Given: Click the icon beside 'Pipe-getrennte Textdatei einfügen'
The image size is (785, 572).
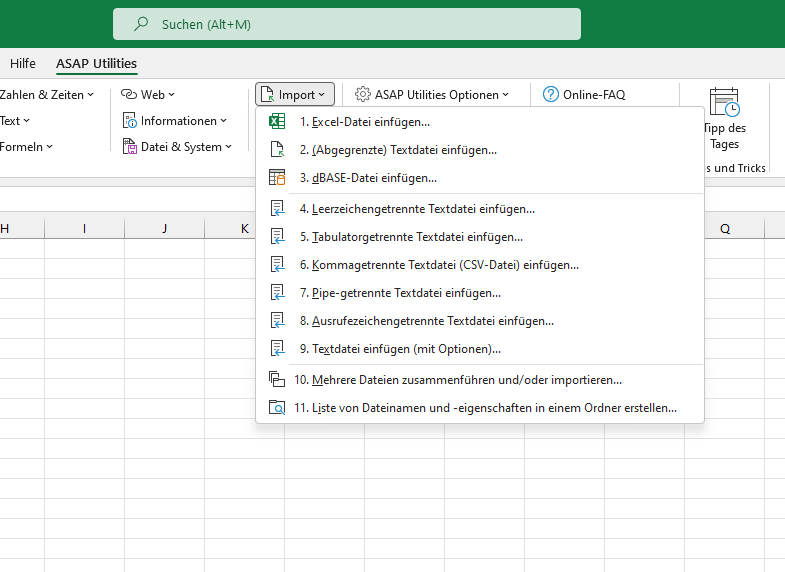Looking at the screenshot, I should pos(277,293).
